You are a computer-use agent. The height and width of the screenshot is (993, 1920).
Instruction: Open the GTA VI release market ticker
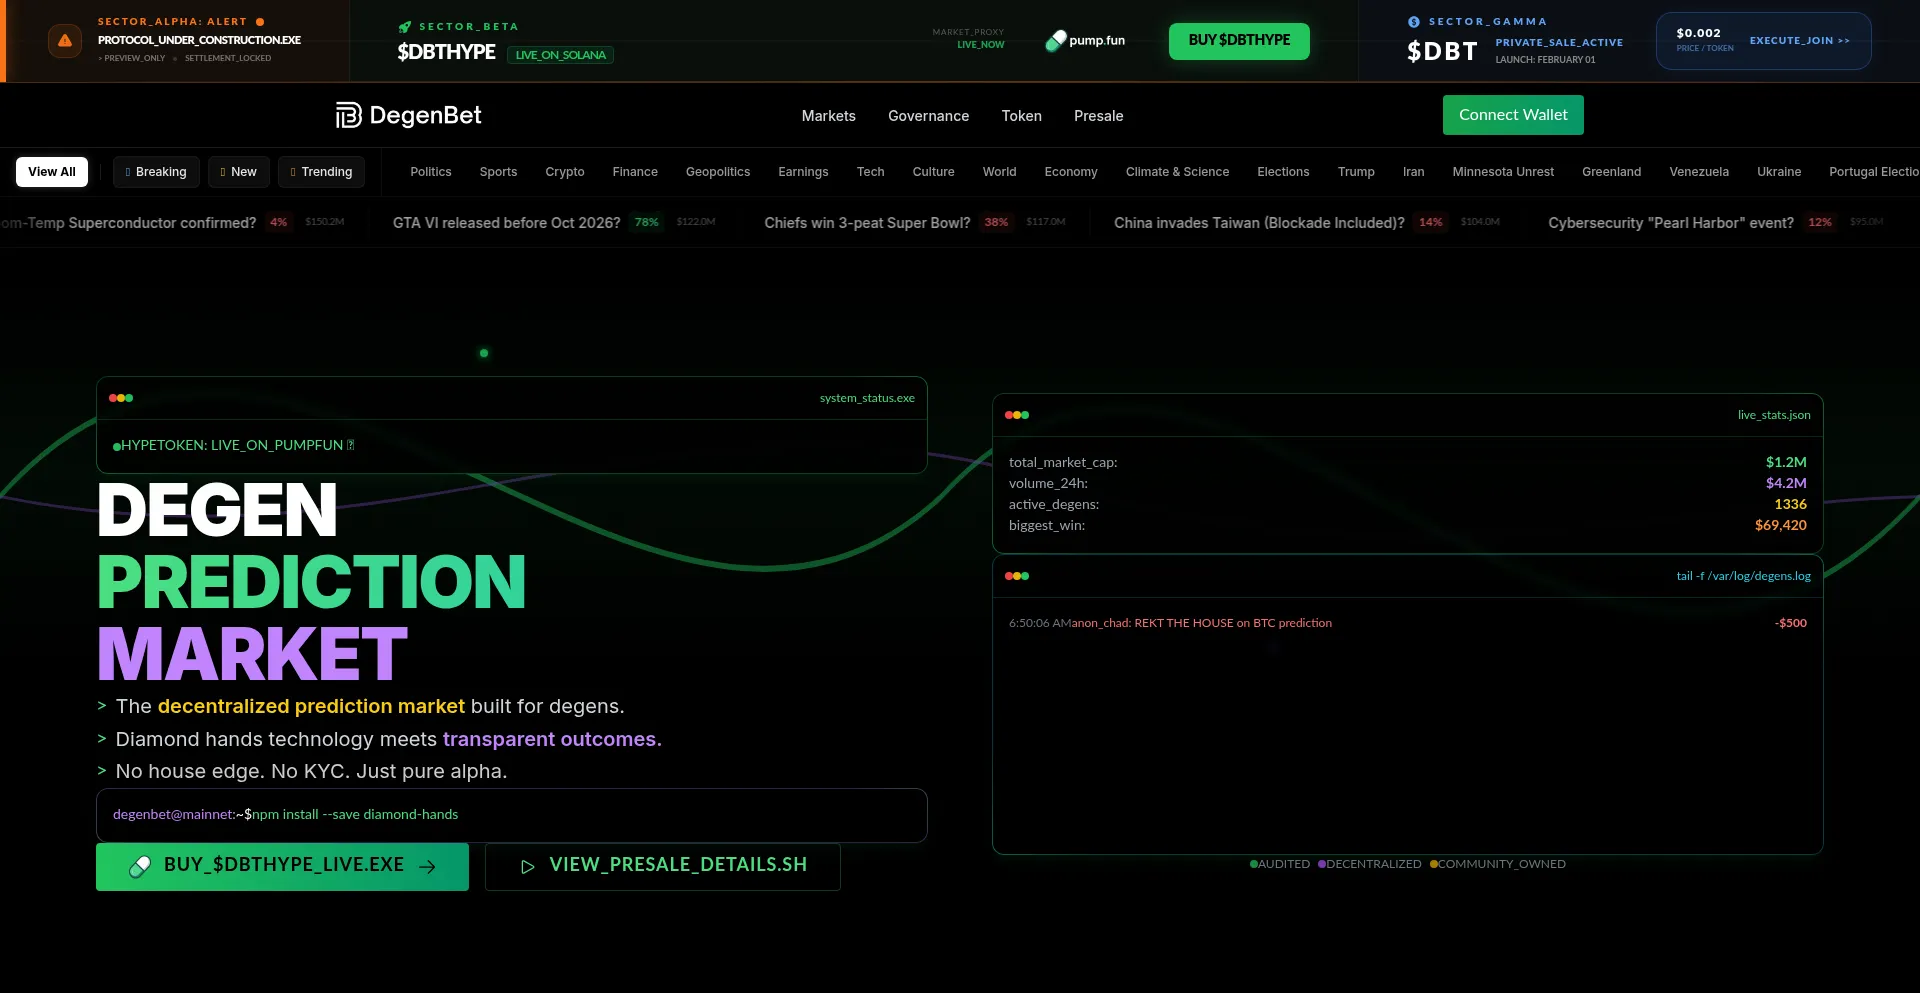(506, 223)
